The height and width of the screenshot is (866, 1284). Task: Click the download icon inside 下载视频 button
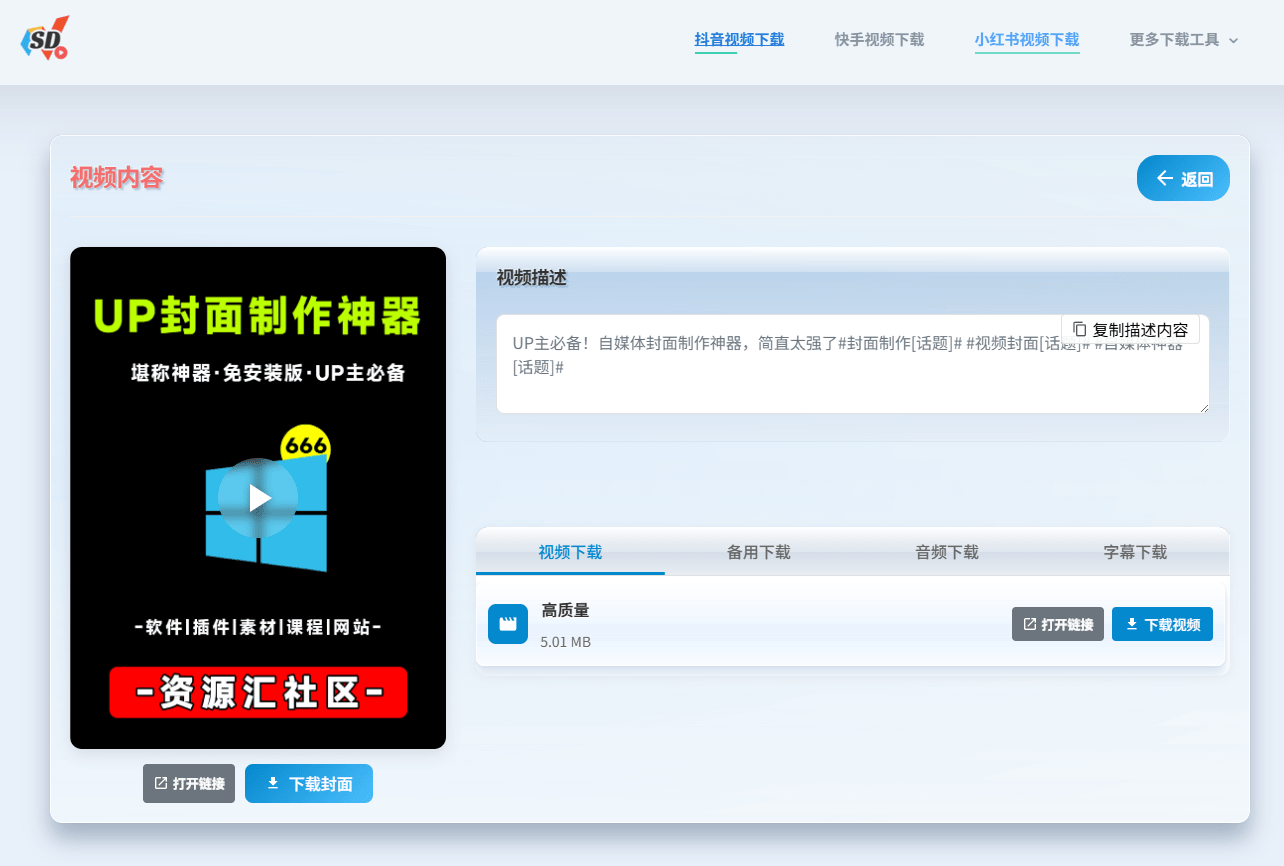pyautogui.click(x=1130, y=623)
